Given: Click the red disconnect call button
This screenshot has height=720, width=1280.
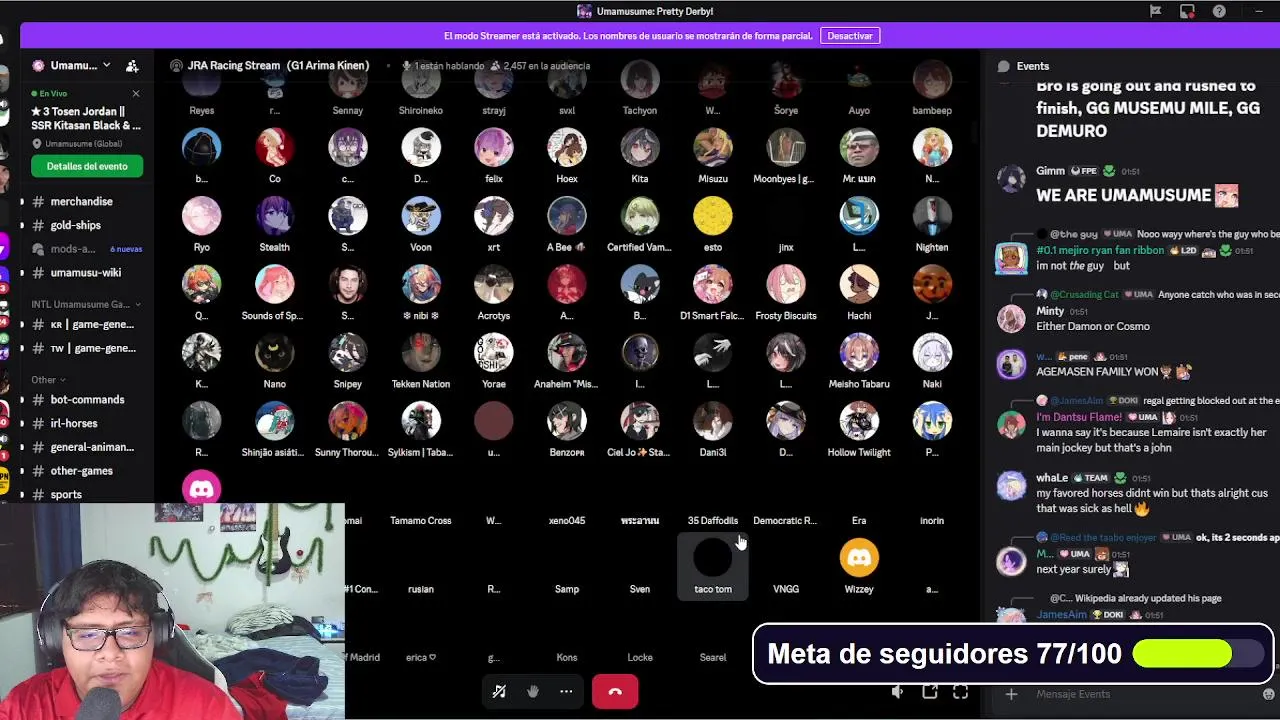Looking at the screenshot, I should point(615,691).
